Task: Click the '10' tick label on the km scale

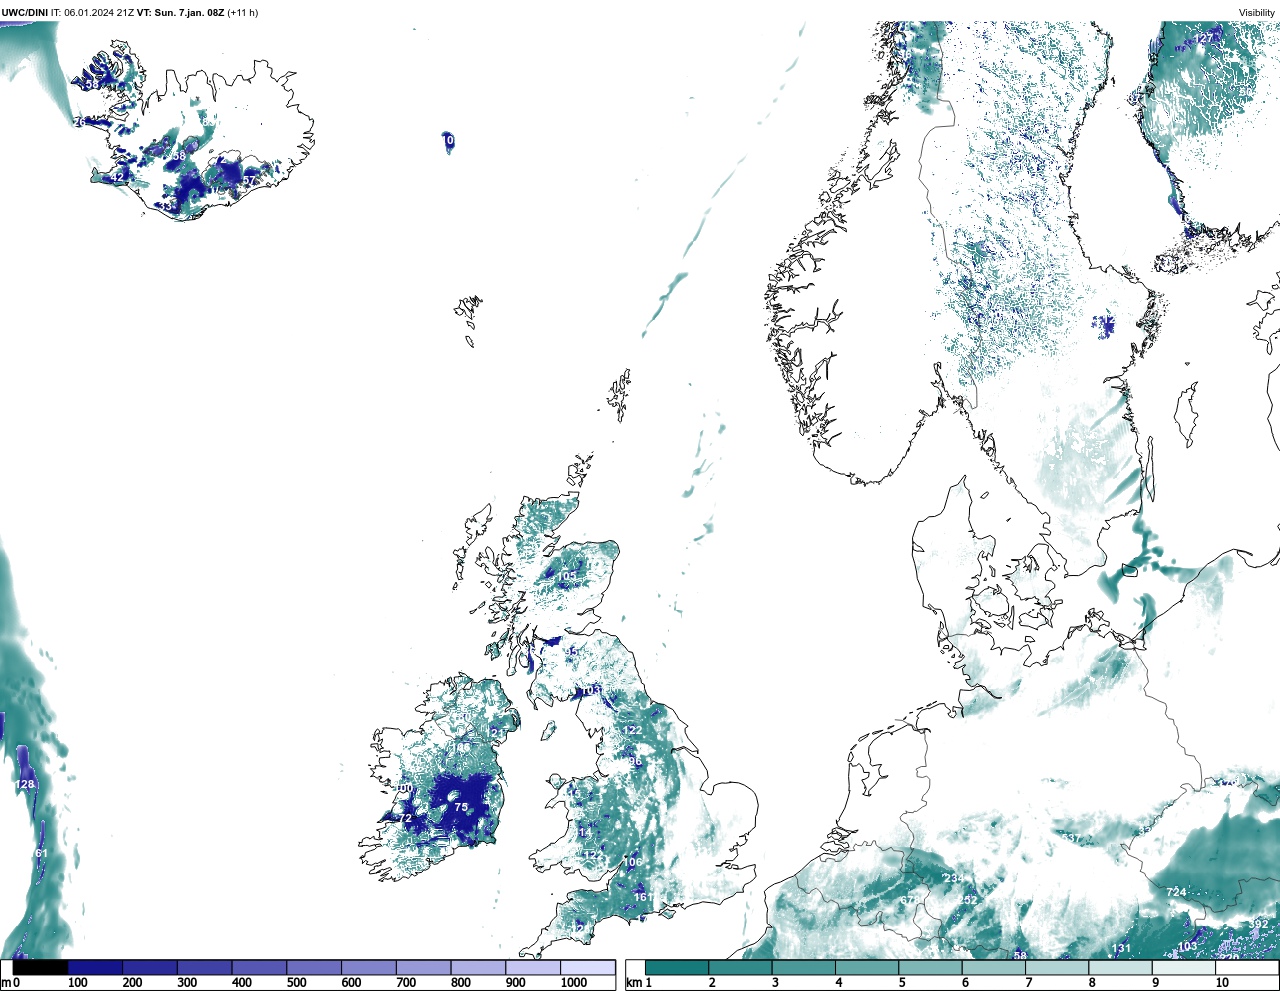Action: tap(1222, 983)
